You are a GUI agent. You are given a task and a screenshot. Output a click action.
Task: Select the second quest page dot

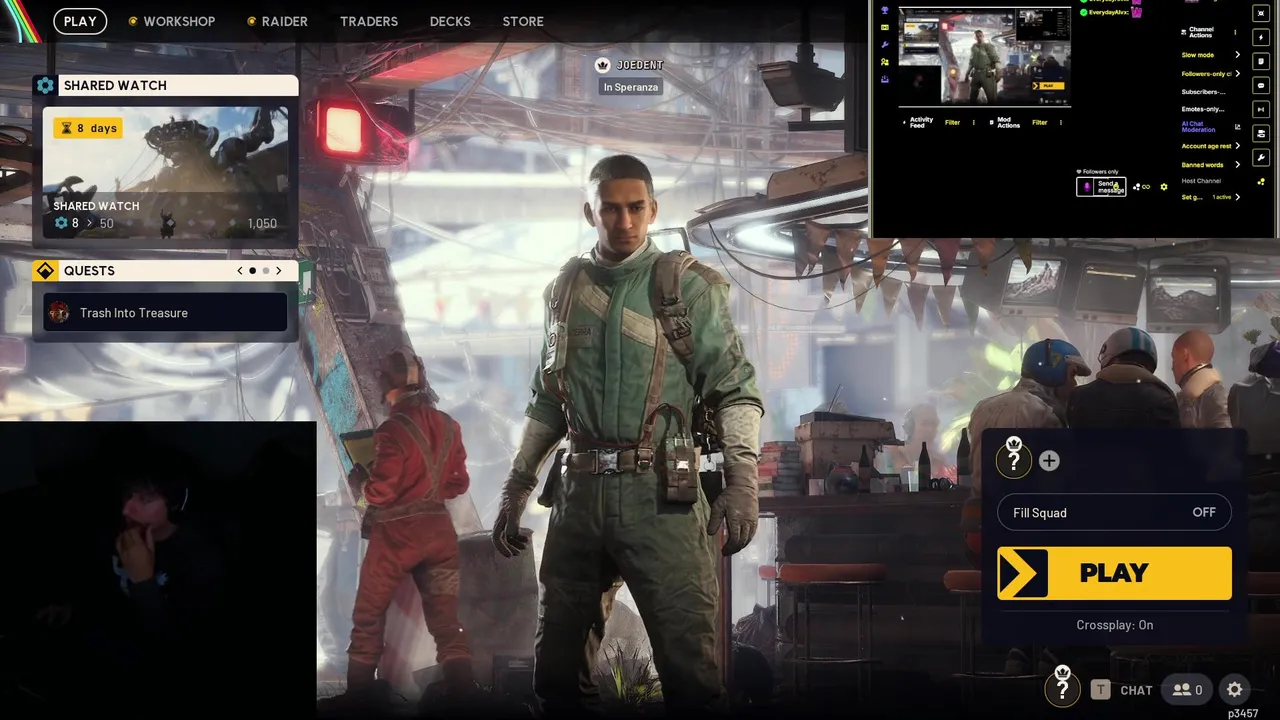[266, 271]
